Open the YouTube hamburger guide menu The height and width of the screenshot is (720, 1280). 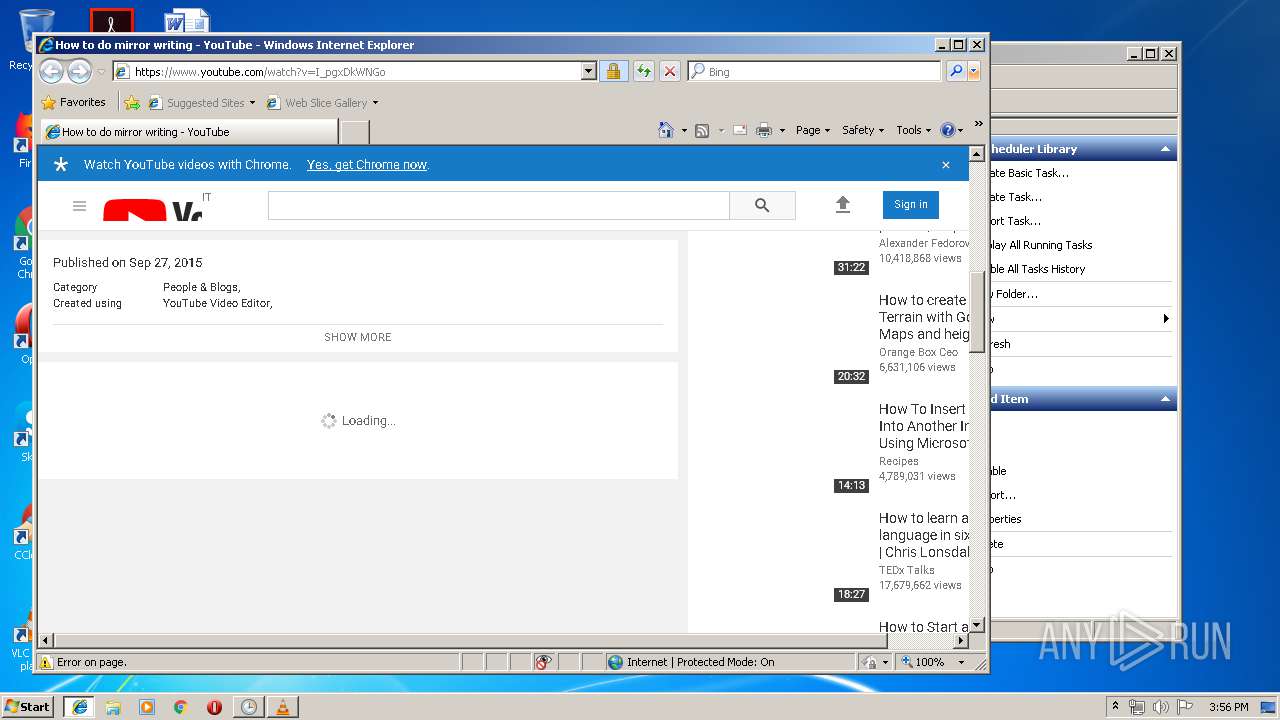[x=80, y=206]
